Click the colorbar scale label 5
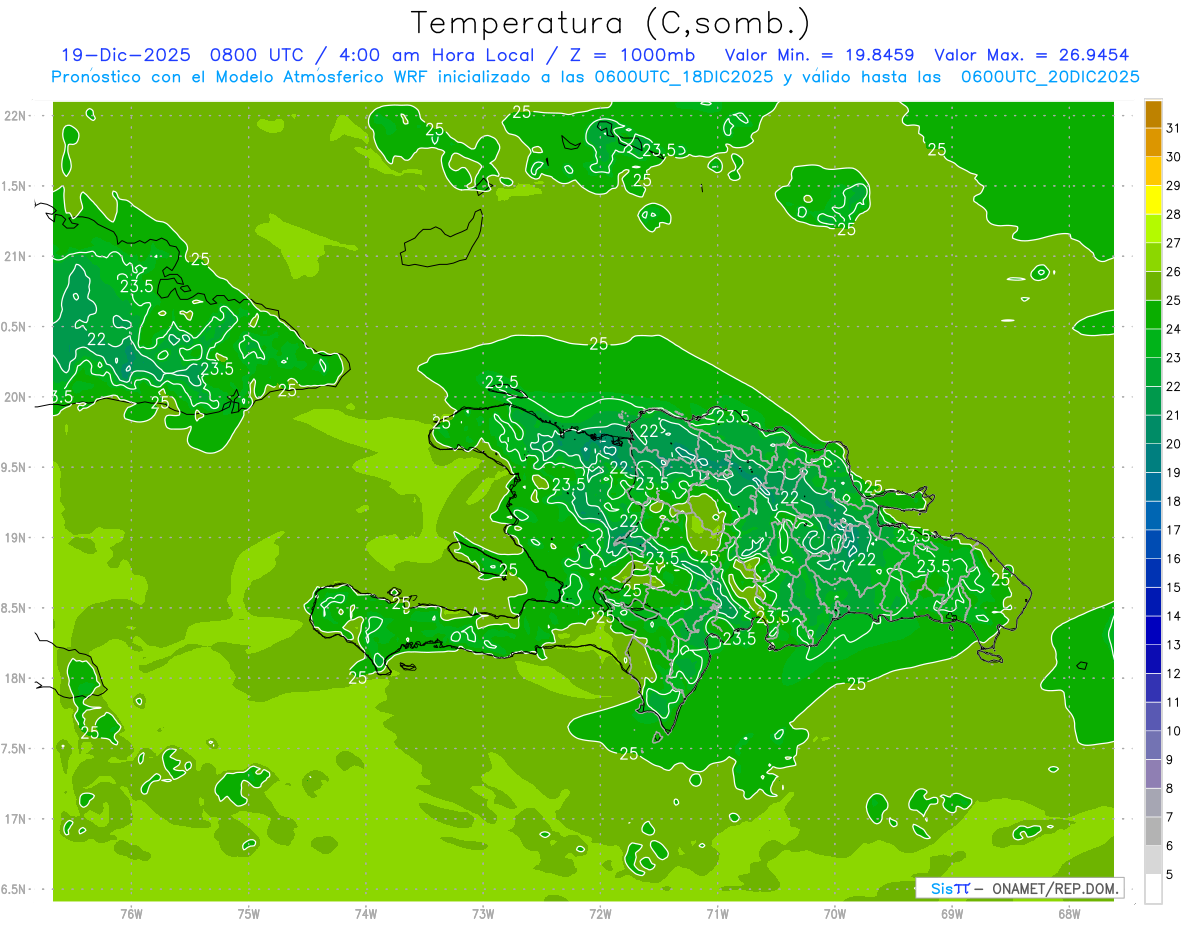1200x927 pixels. 1170,874
